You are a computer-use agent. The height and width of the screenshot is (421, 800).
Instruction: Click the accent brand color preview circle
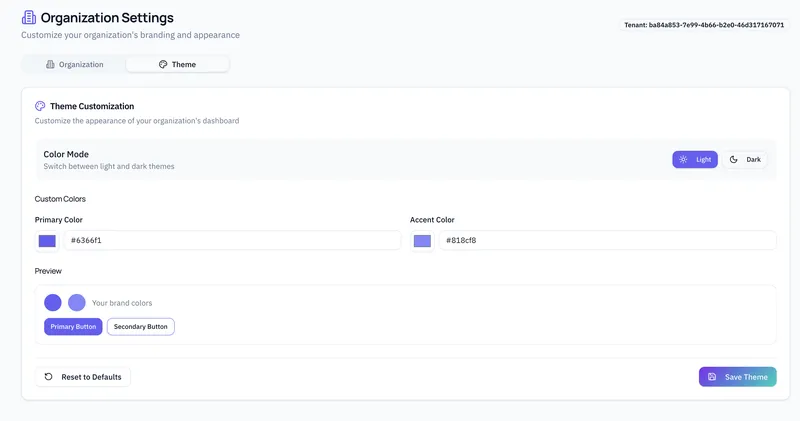click(77, 303)
